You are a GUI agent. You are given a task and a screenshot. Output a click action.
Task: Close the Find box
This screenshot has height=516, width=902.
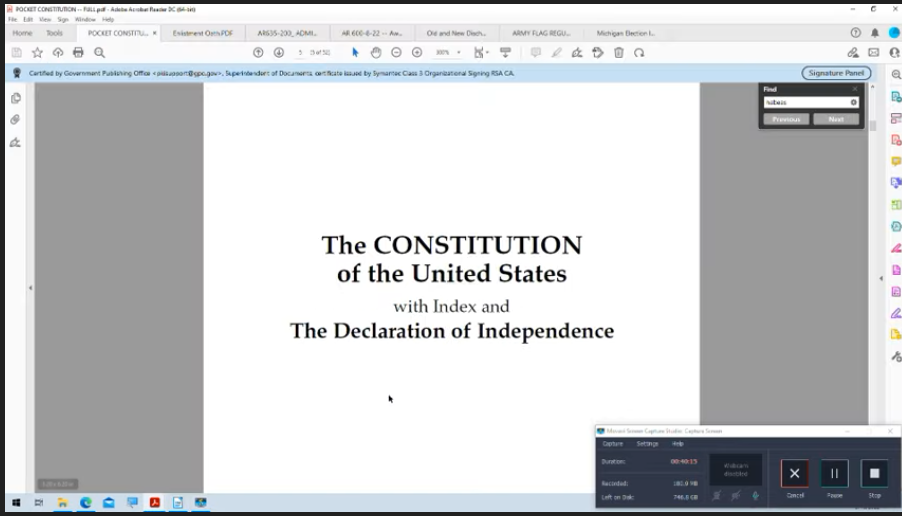pyautogui.click(x=855, y=89)
